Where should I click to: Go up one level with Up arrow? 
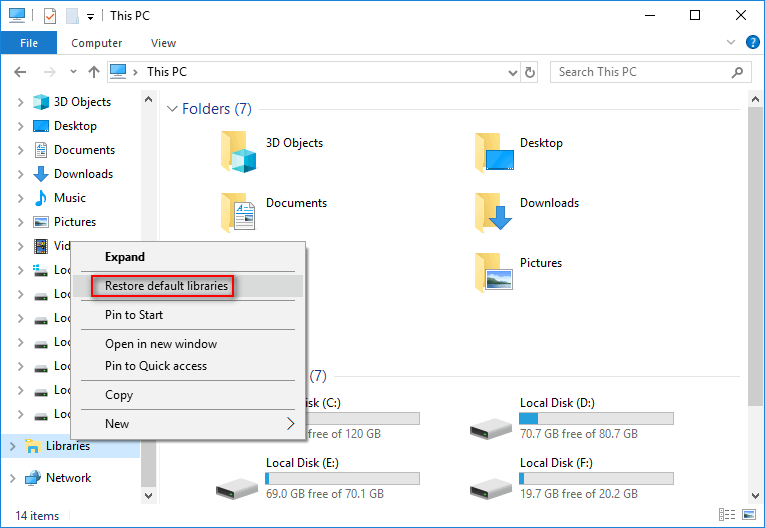click(94, 72)
